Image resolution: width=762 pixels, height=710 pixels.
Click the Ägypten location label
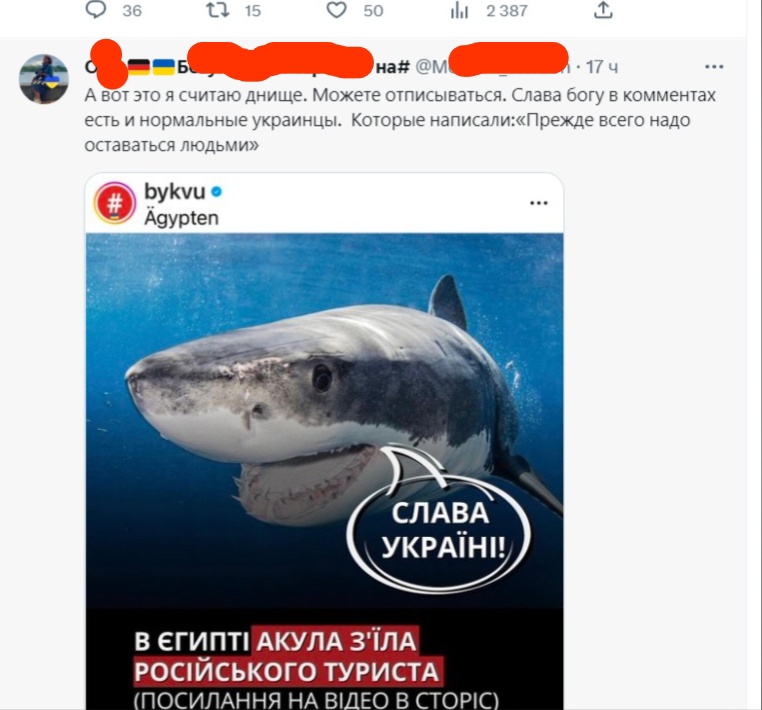pyautogui.click(x=181, y=218)
